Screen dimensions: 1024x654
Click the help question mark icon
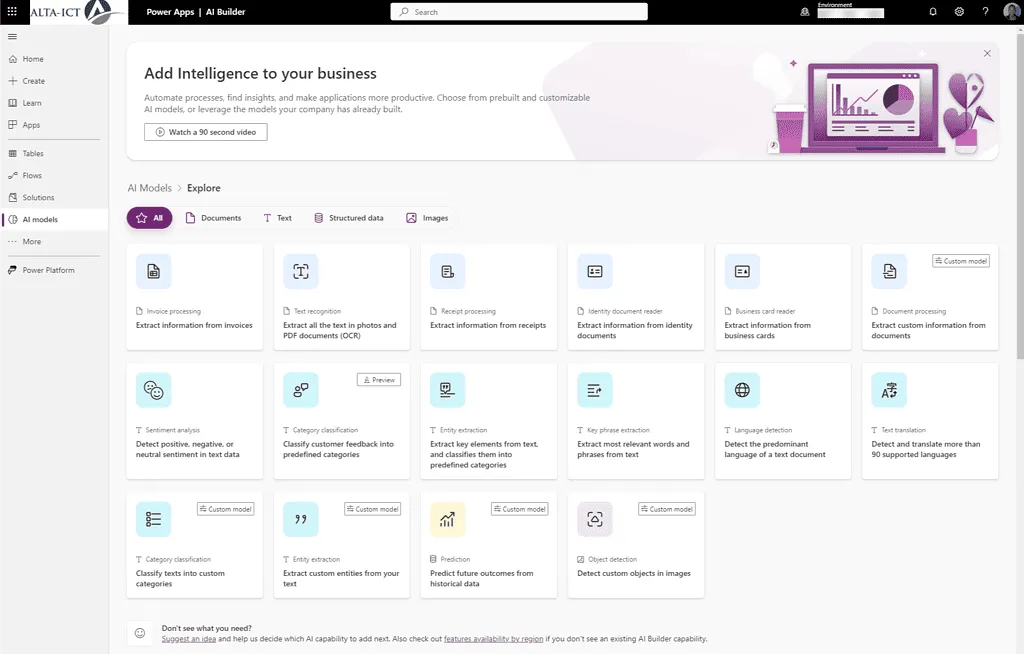click(985, 12)
